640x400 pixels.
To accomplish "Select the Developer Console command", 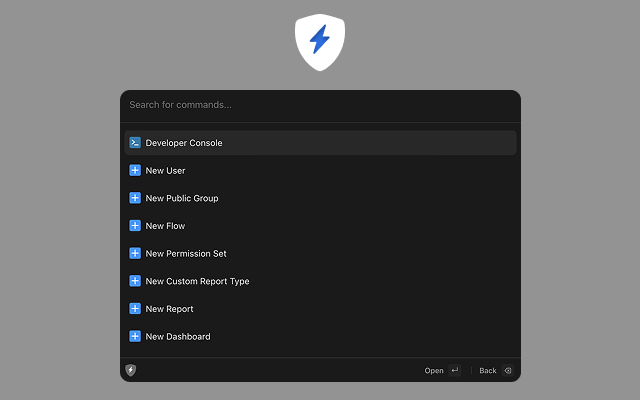I will (x=320, y=142).
